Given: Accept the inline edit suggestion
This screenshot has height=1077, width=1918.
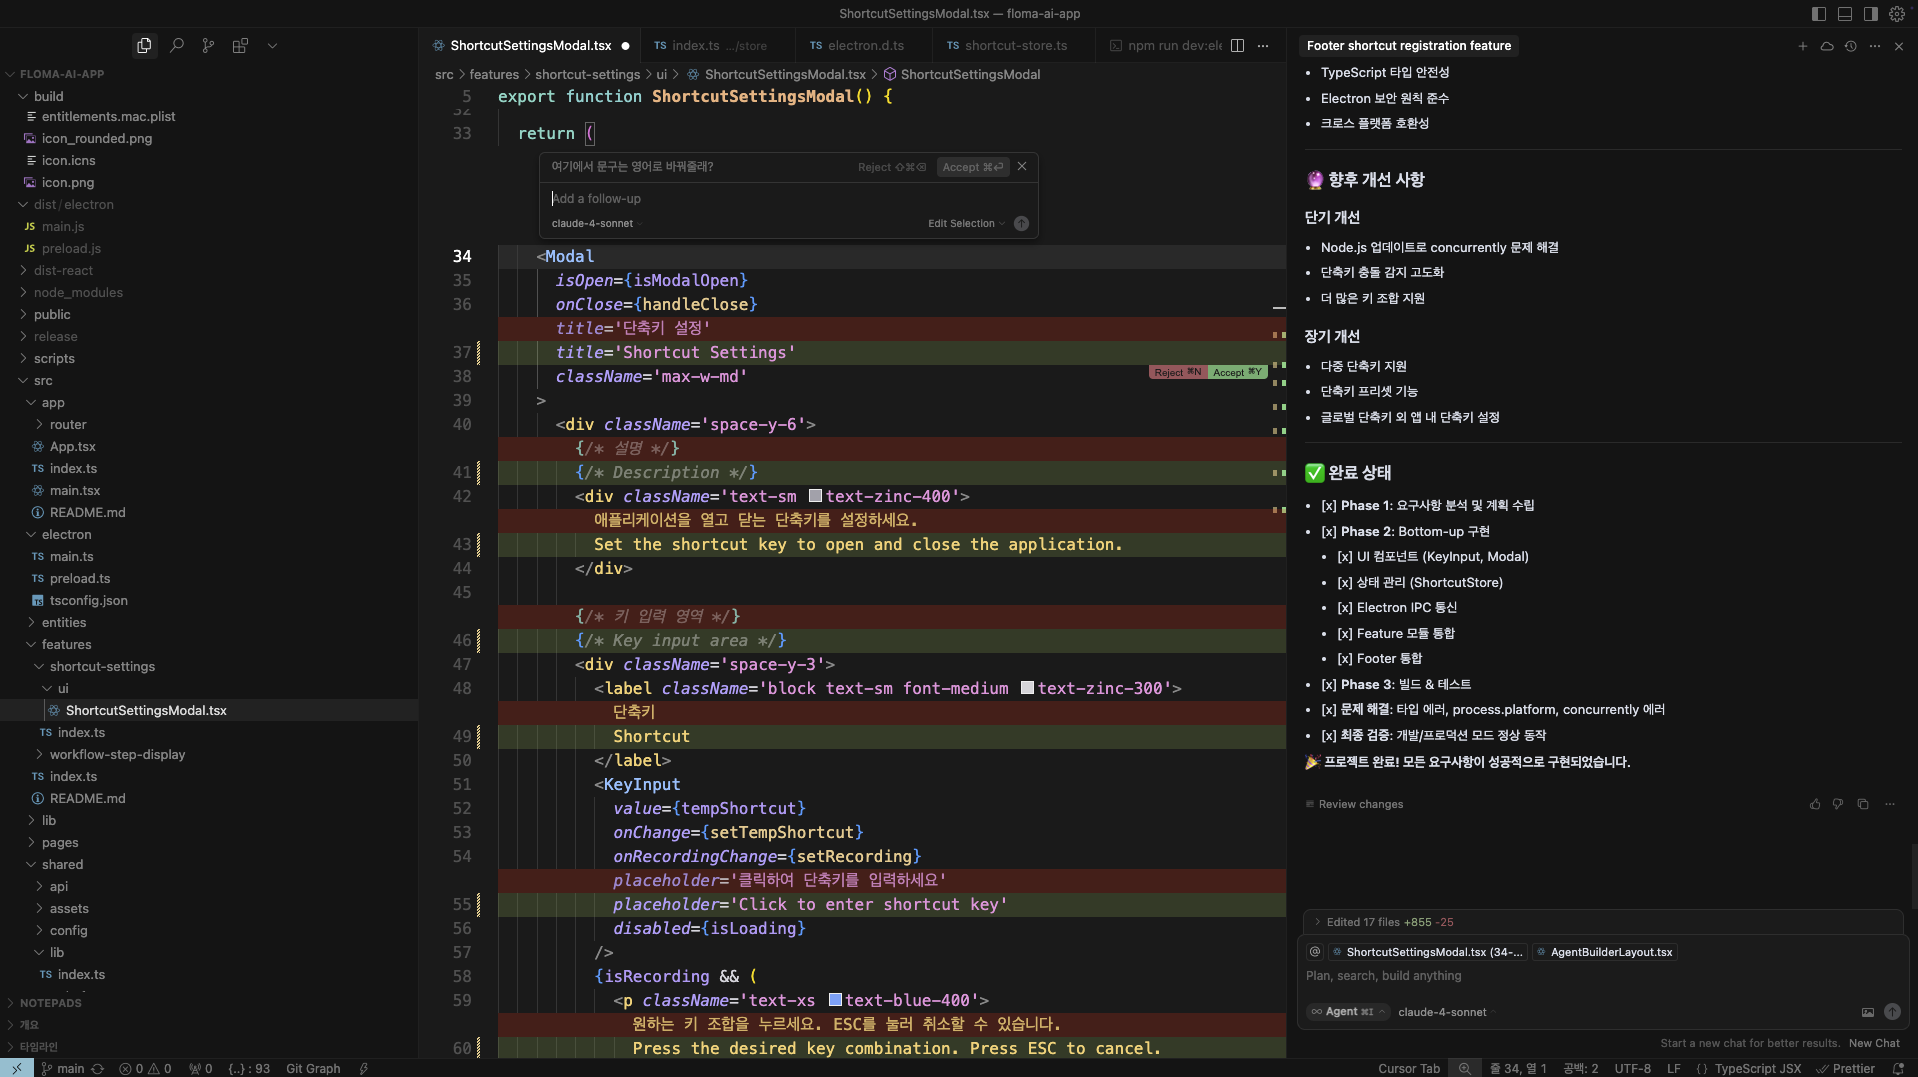Looking at the screenshot, I should (973, 167).
